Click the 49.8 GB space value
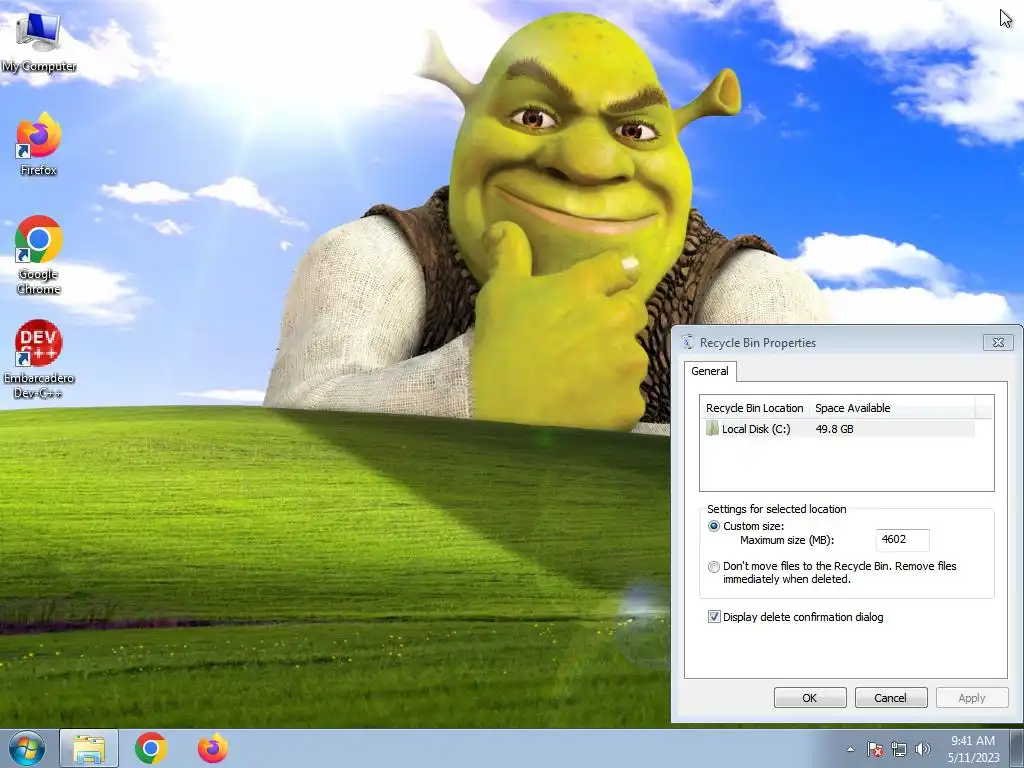The image size is (1024, 768). (834, 429)
